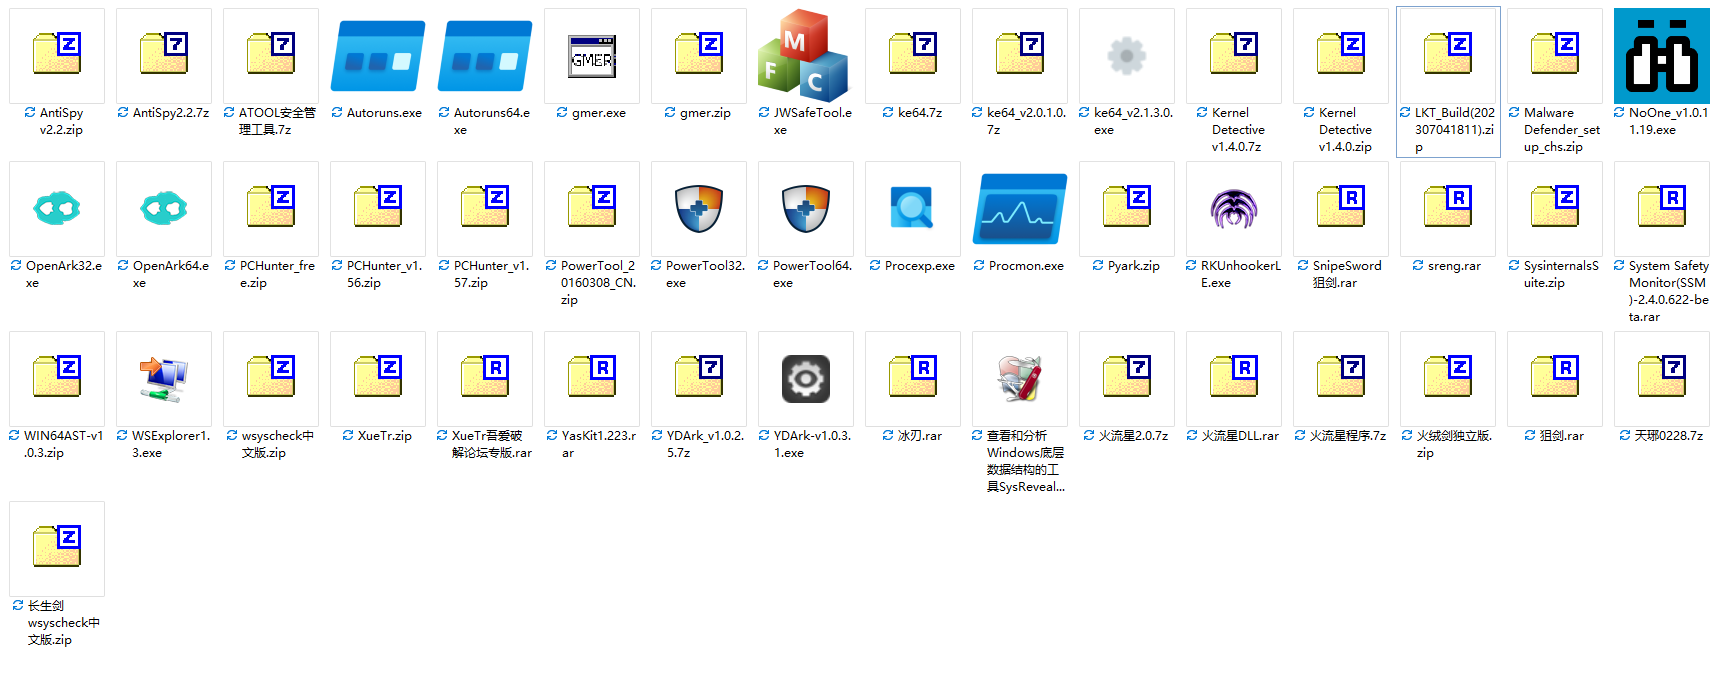This screenshot has width=1730, height=674.
Task: Select the OpenArk32.exe icon
Action: [57, 209]
